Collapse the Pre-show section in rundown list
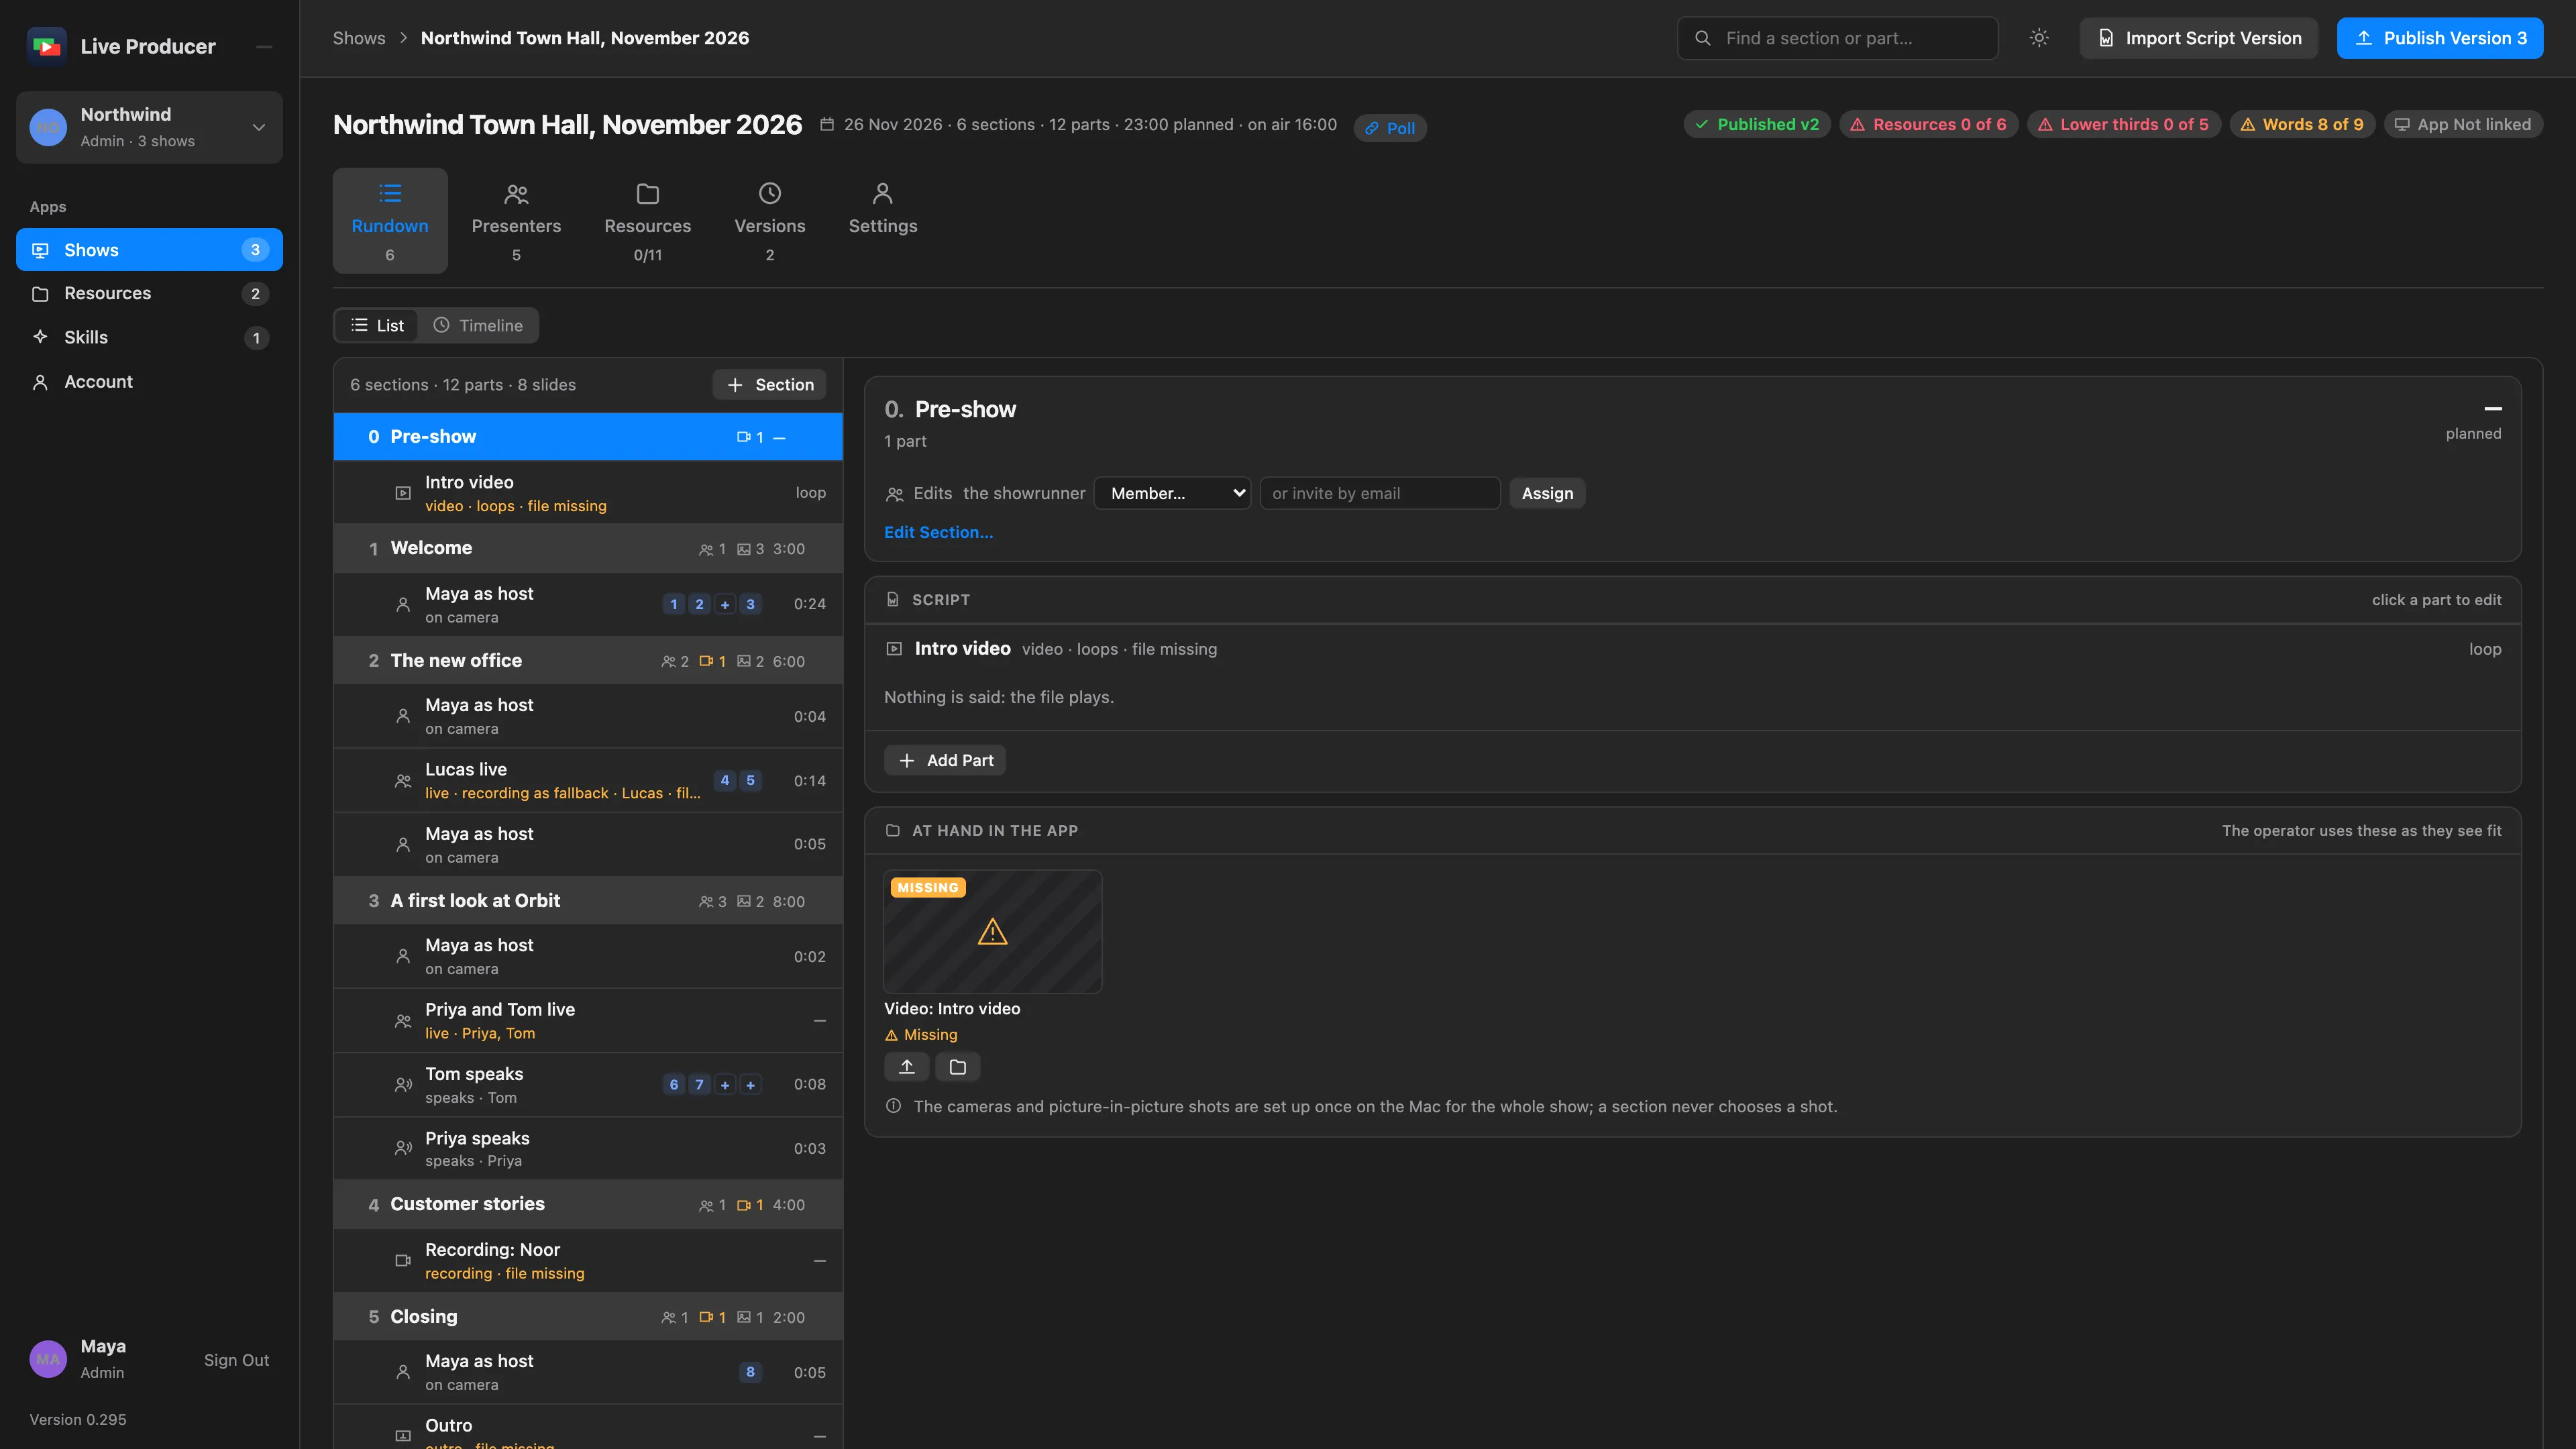This screenshot has height=1449, width=2576. pos(779,438)
